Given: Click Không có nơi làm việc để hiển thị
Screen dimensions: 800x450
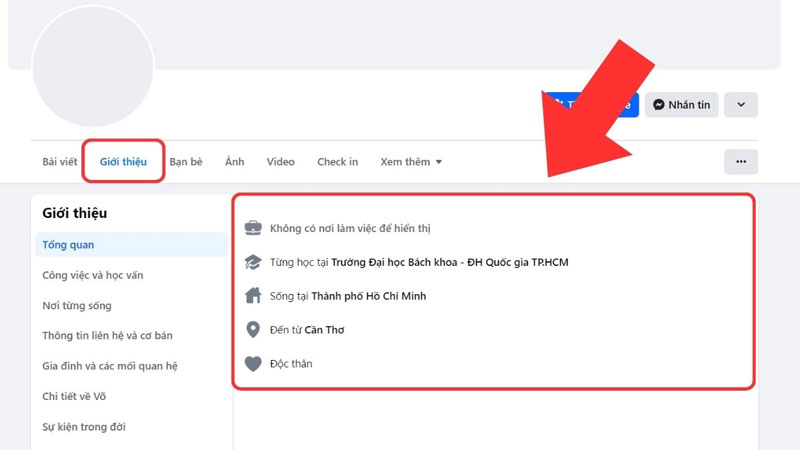Looking at the screenshot, I should [350, 228].
